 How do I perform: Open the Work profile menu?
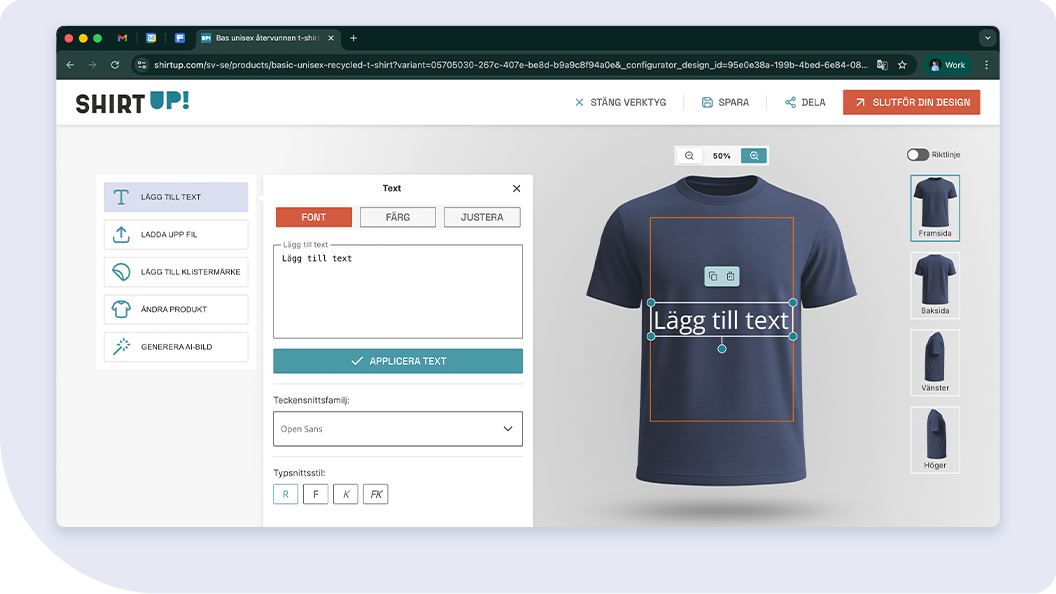coord(948,65)
